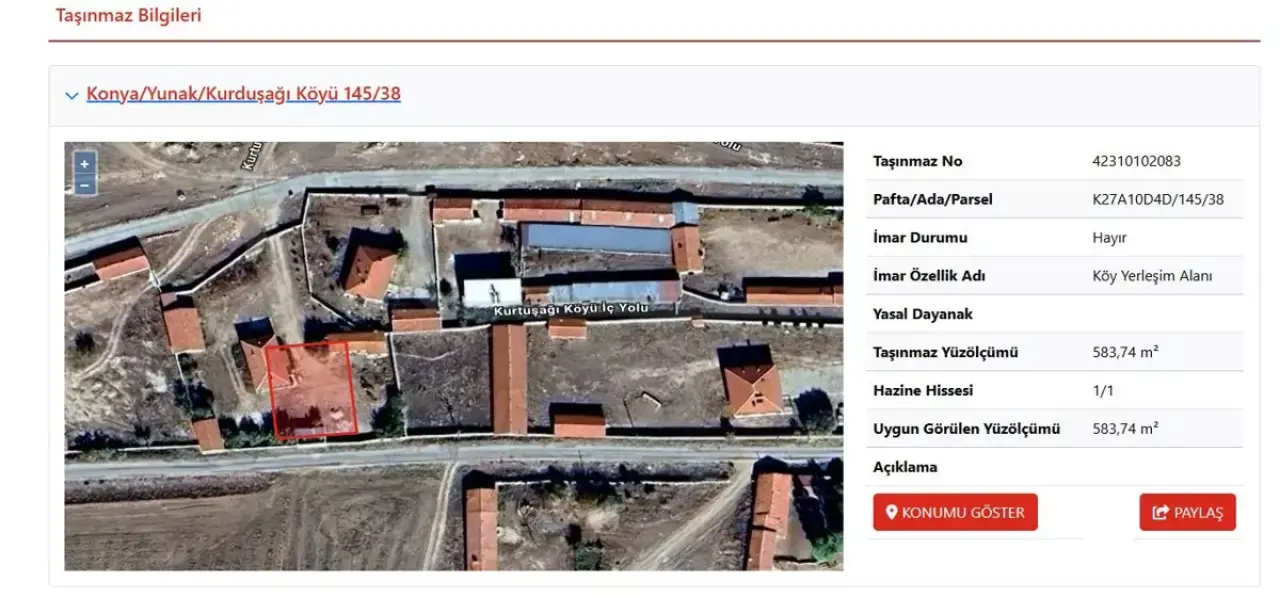Select the red outlined parcel on the map

(x=312, y=390)
